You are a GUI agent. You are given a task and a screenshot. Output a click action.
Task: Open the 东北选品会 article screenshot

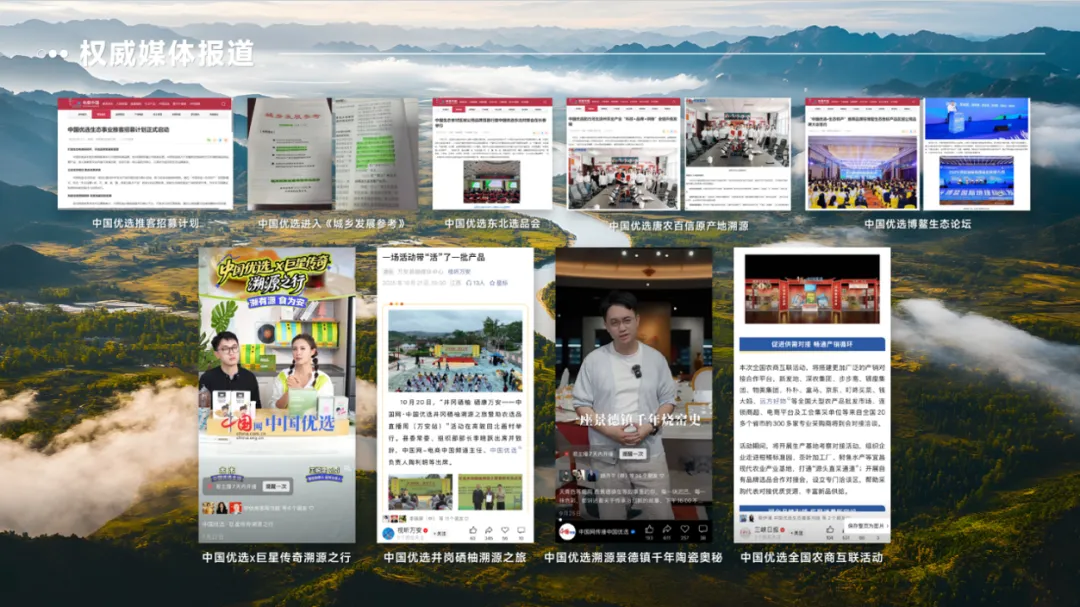pyautogui.click(x=492, y=154)
